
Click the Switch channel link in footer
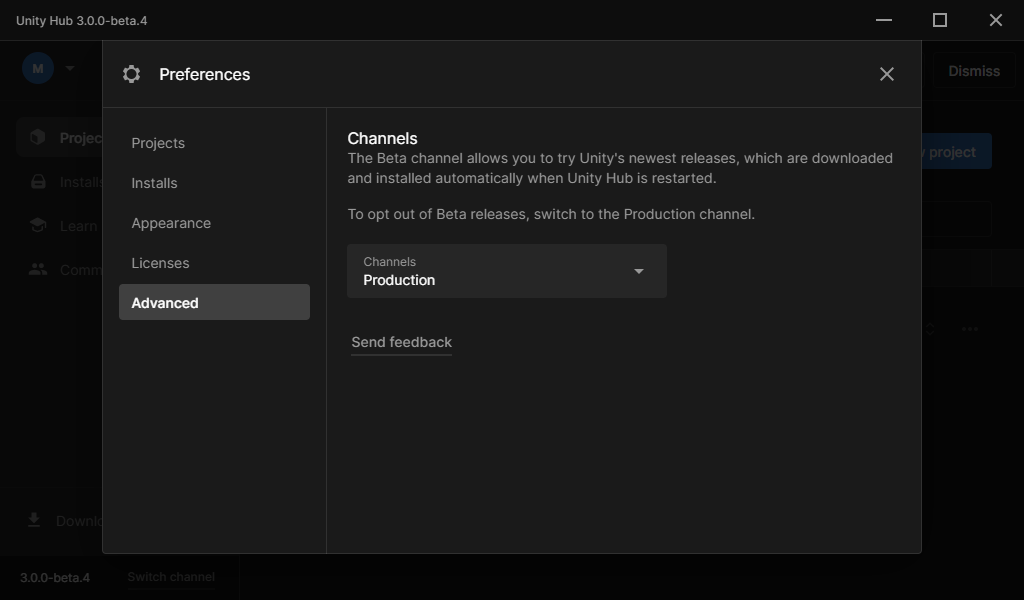[171, 577]
